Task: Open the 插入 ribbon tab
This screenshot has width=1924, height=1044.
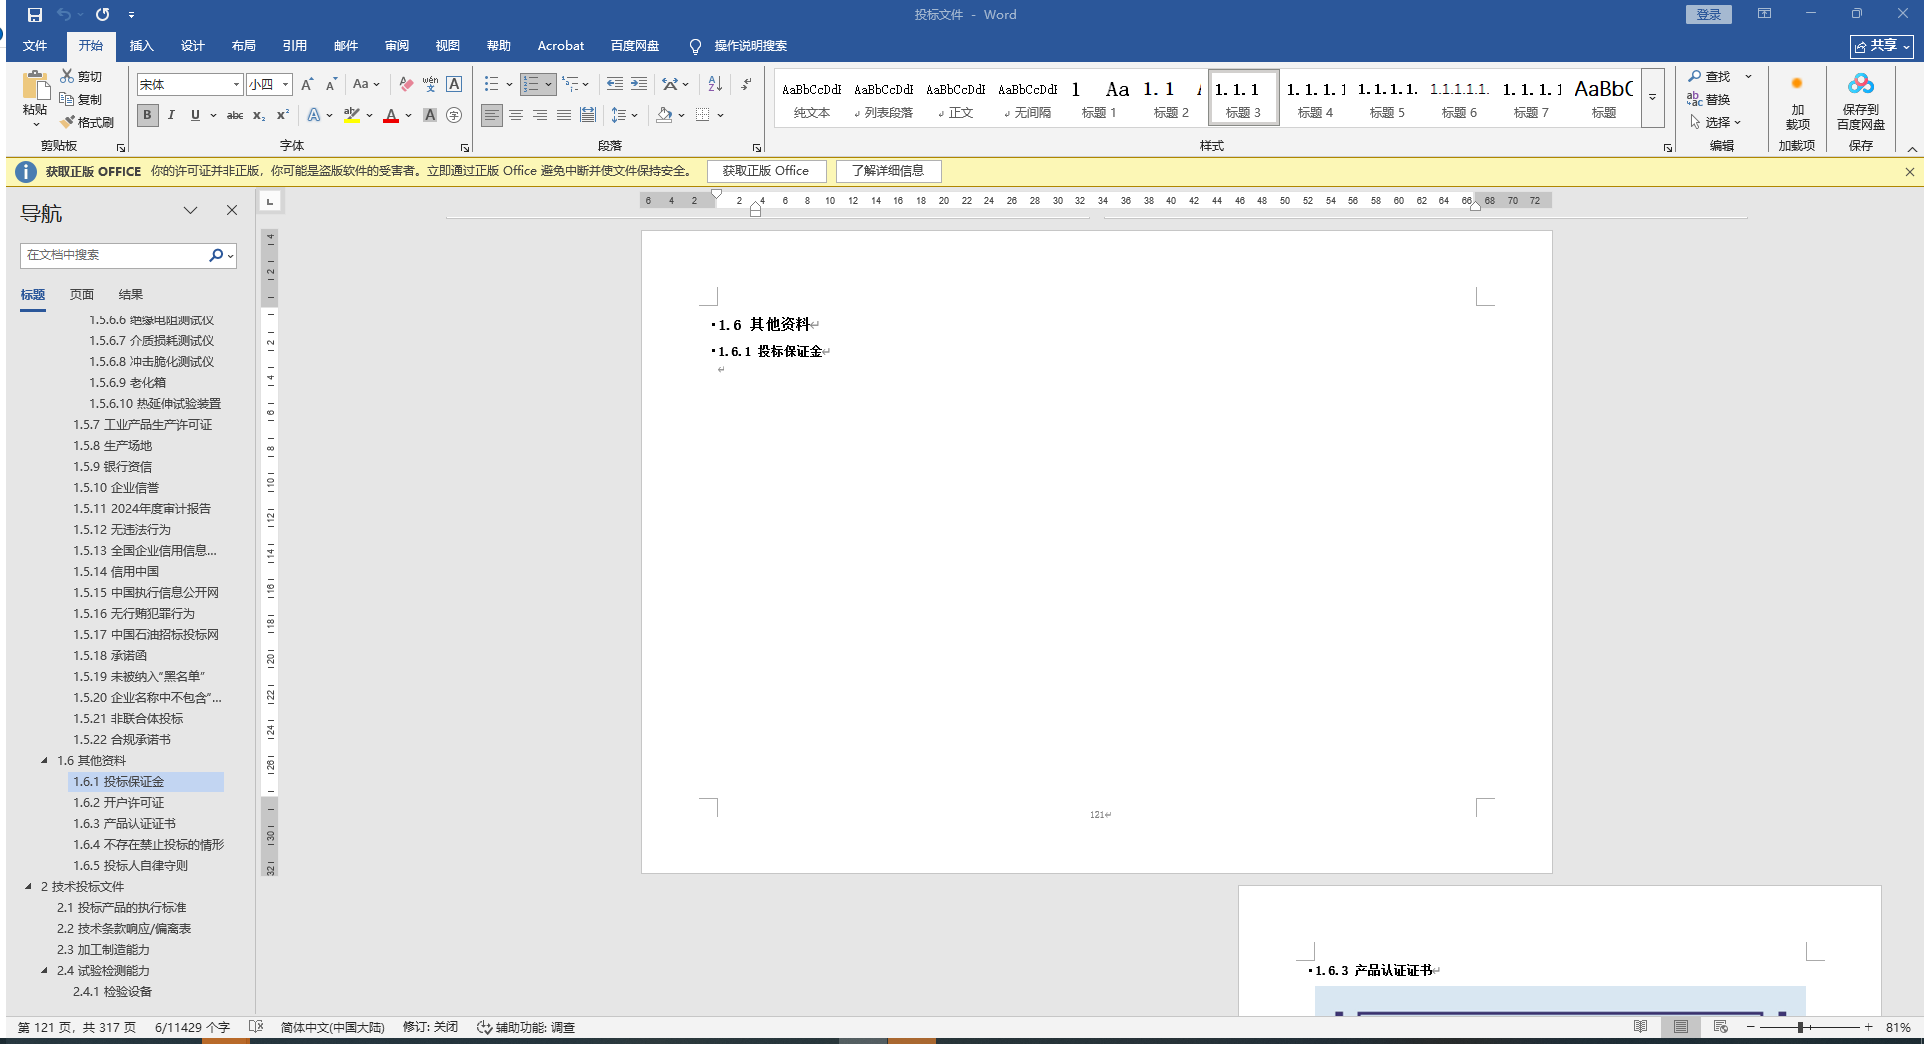Action: pyautogui.click(x=142, y=46)
